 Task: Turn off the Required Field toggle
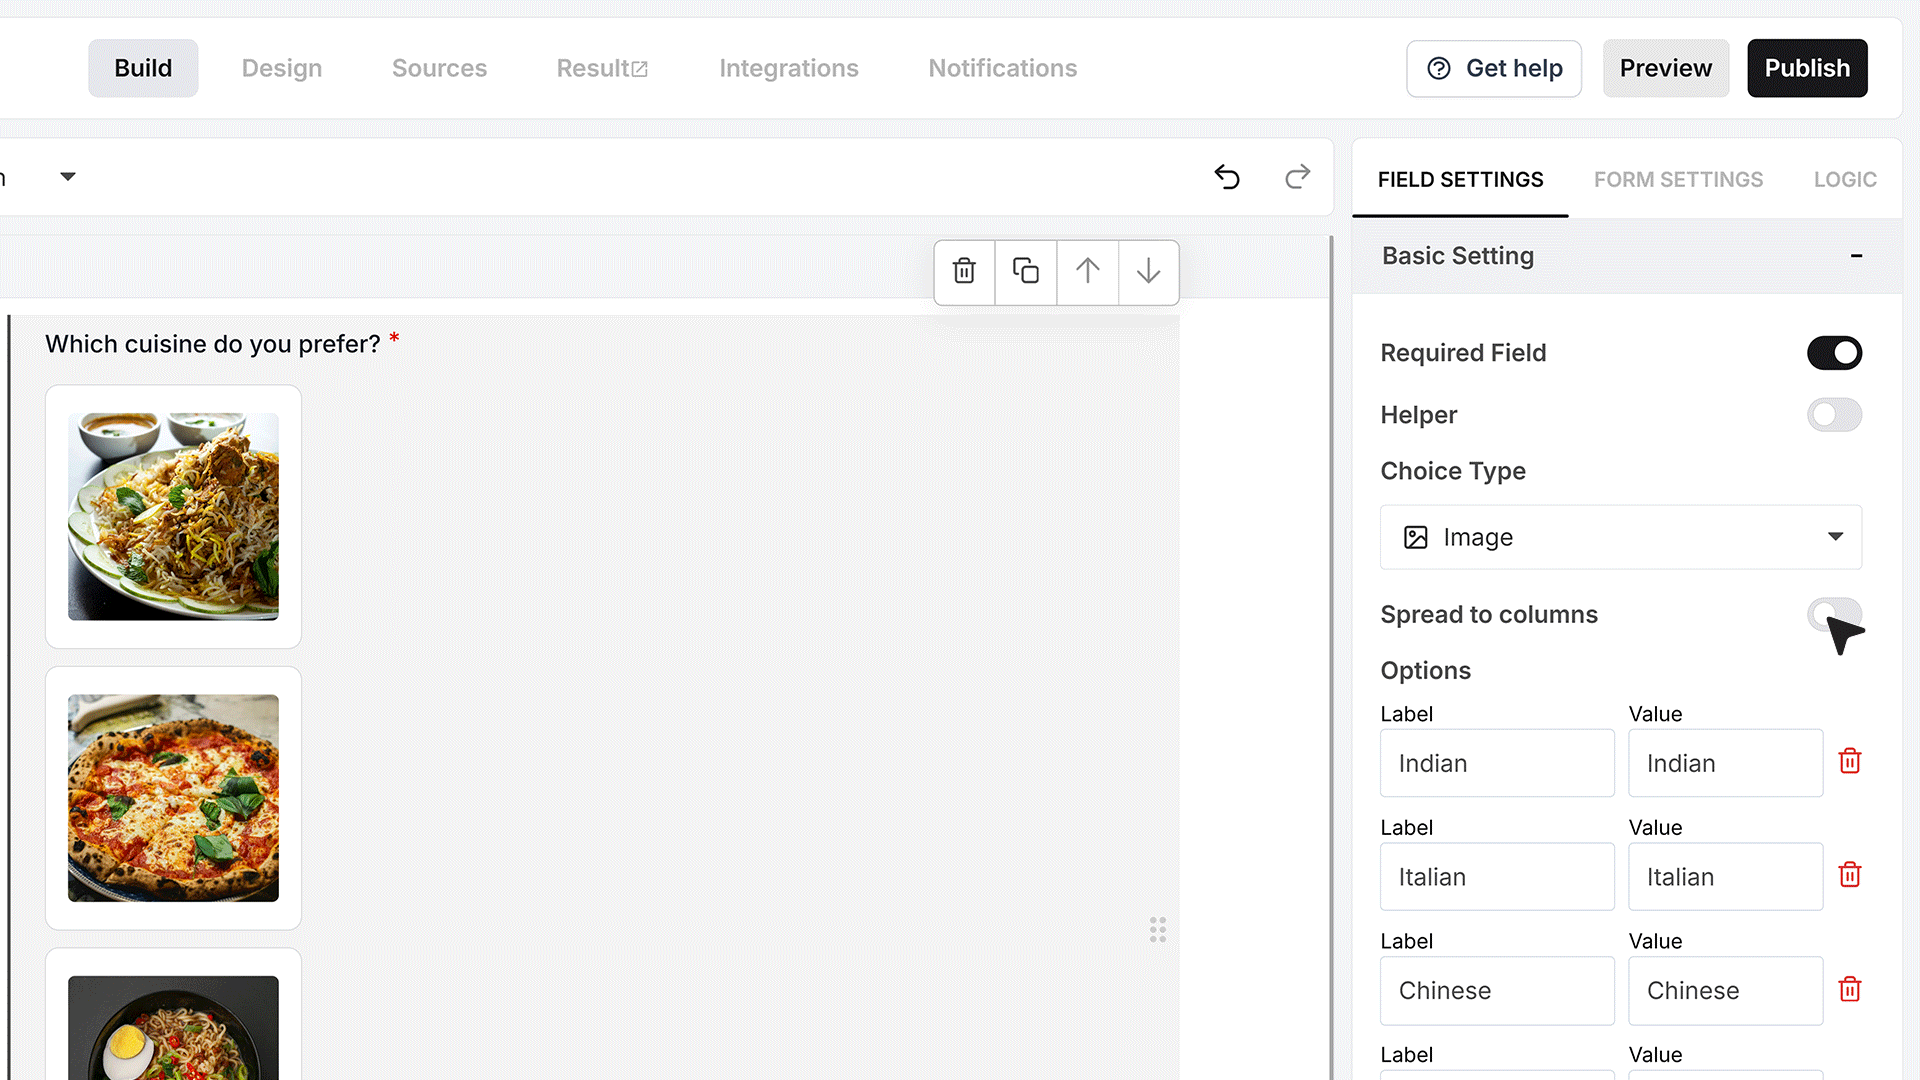[x=1834, y=353]
